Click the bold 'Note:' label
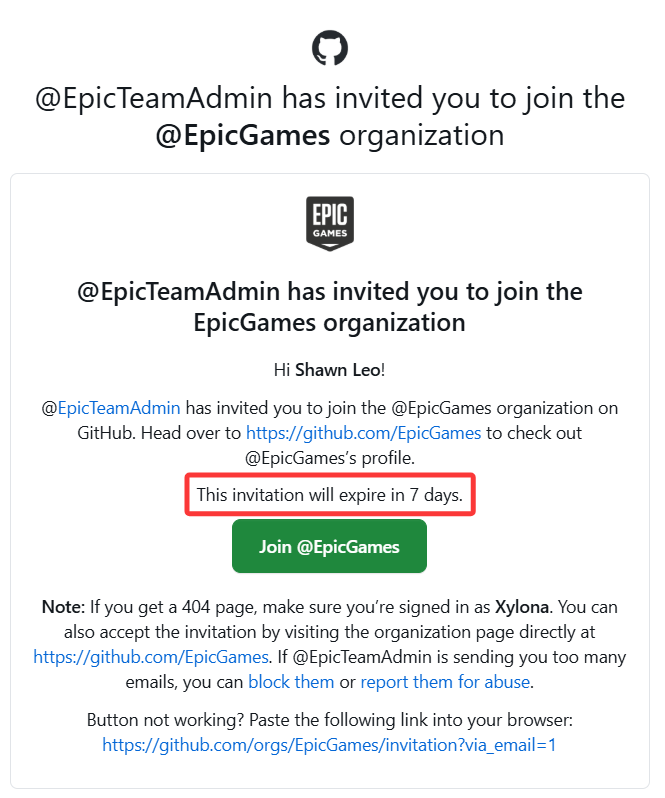The image size is (665, 798). pyautogui.click(x=63, y=607)
